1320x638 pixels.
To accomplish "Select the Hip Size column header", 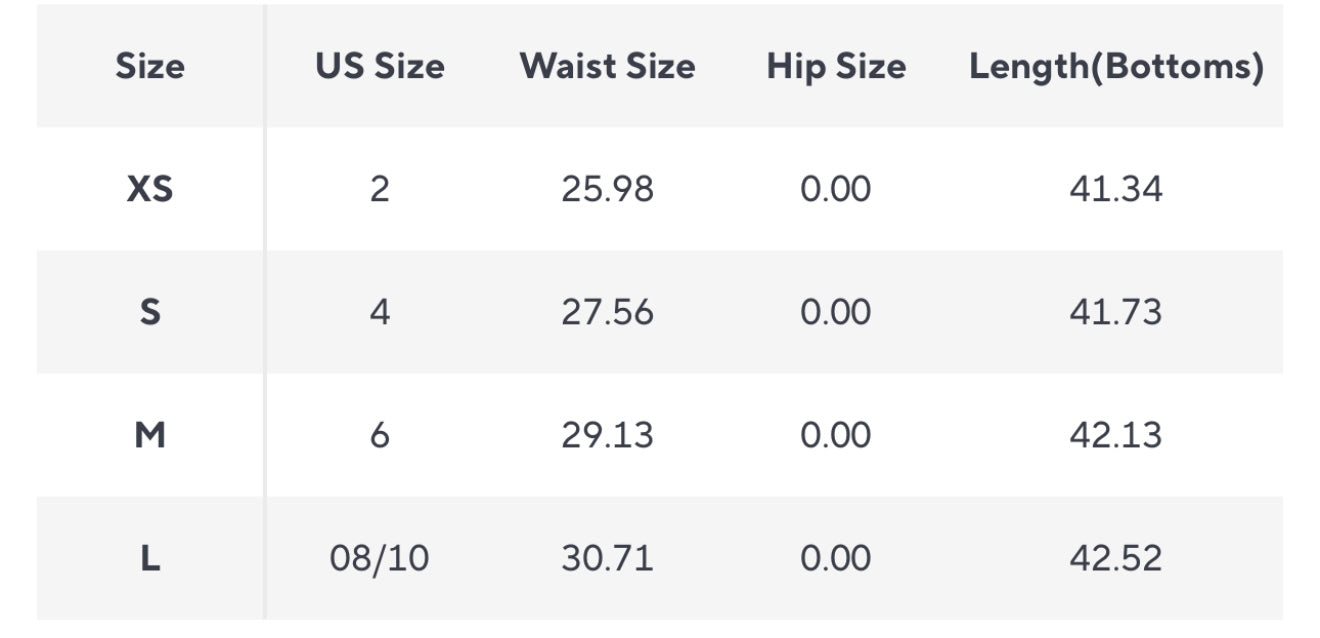I will point(836,67).
